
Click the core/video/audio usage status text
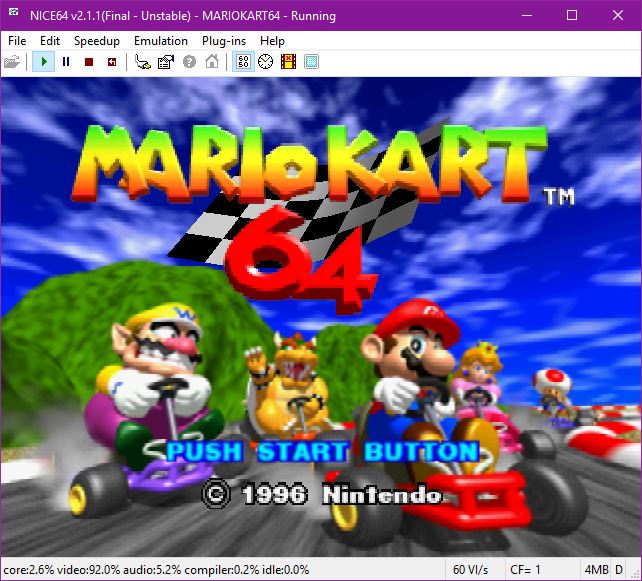(156, 570)
